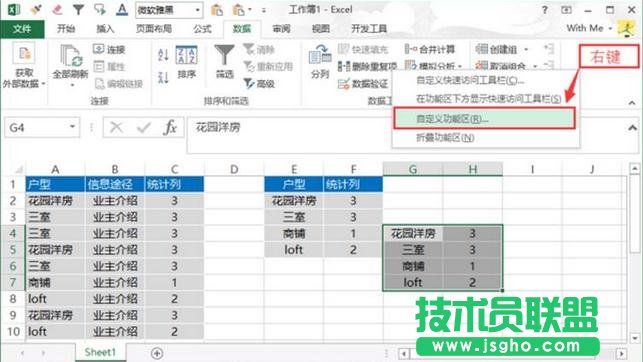Viewport: 643px width, 362px height.
Task: Click the confirm checkmark in formula bar
Action: click(144, 127)
